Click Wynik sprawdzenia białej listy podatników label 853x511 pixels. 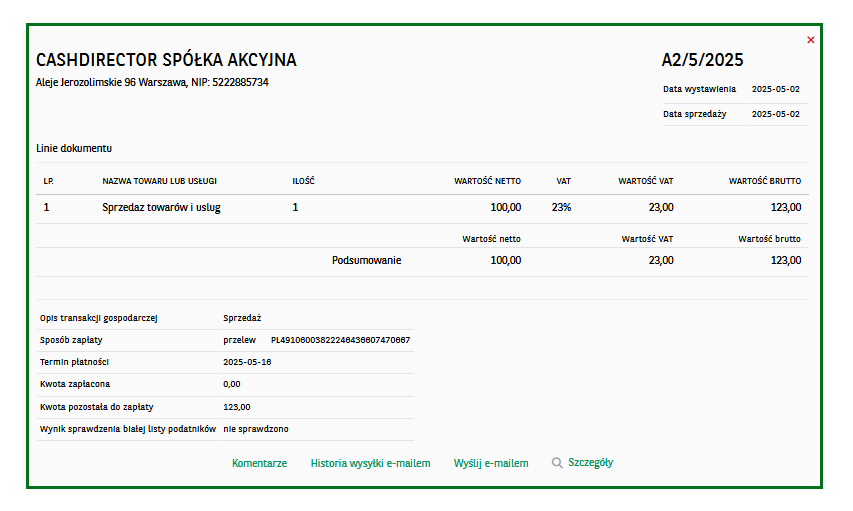coord(128,429)
